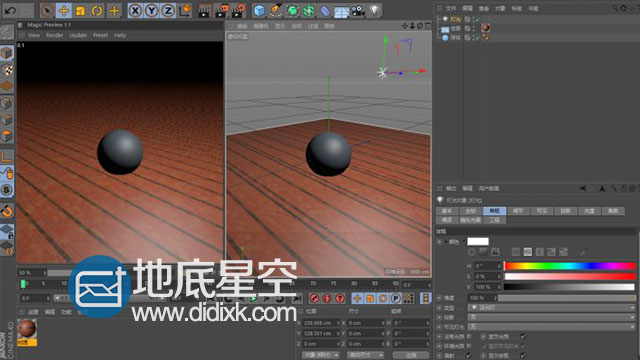Image resolution: width=640 pixels, height=360 pixels.
Task: Select the Rotate tool icon
Action: (97, 11)
